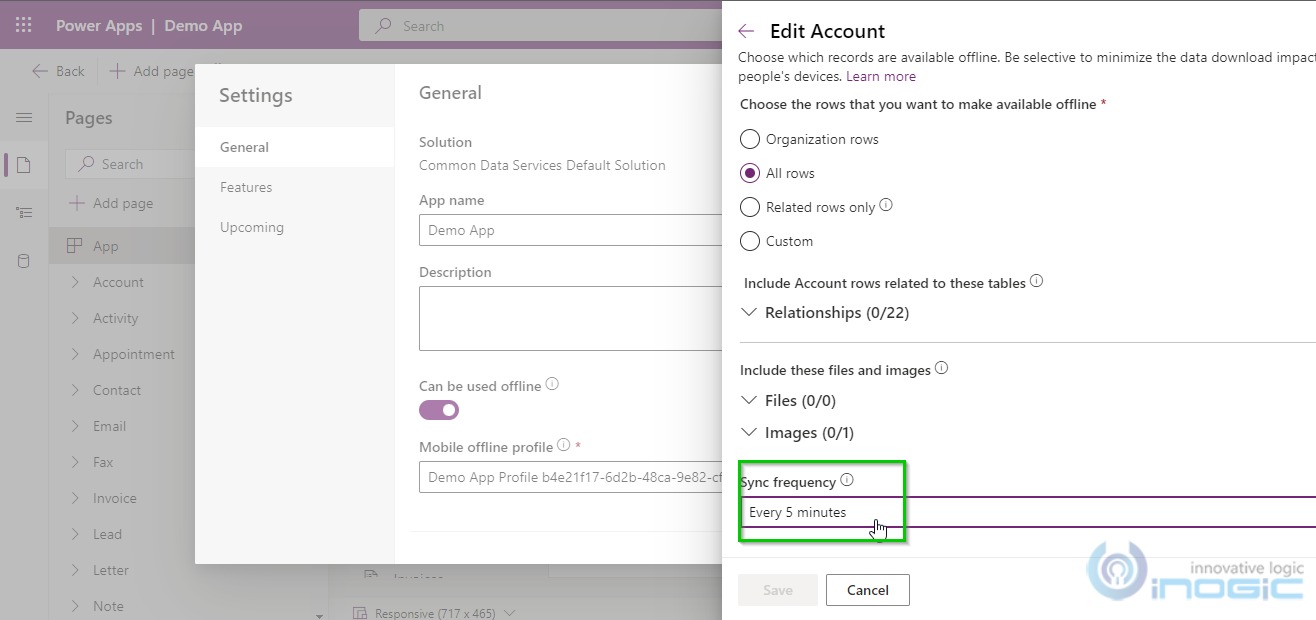Click the info icon next to Sync frequency

[847, 480]
